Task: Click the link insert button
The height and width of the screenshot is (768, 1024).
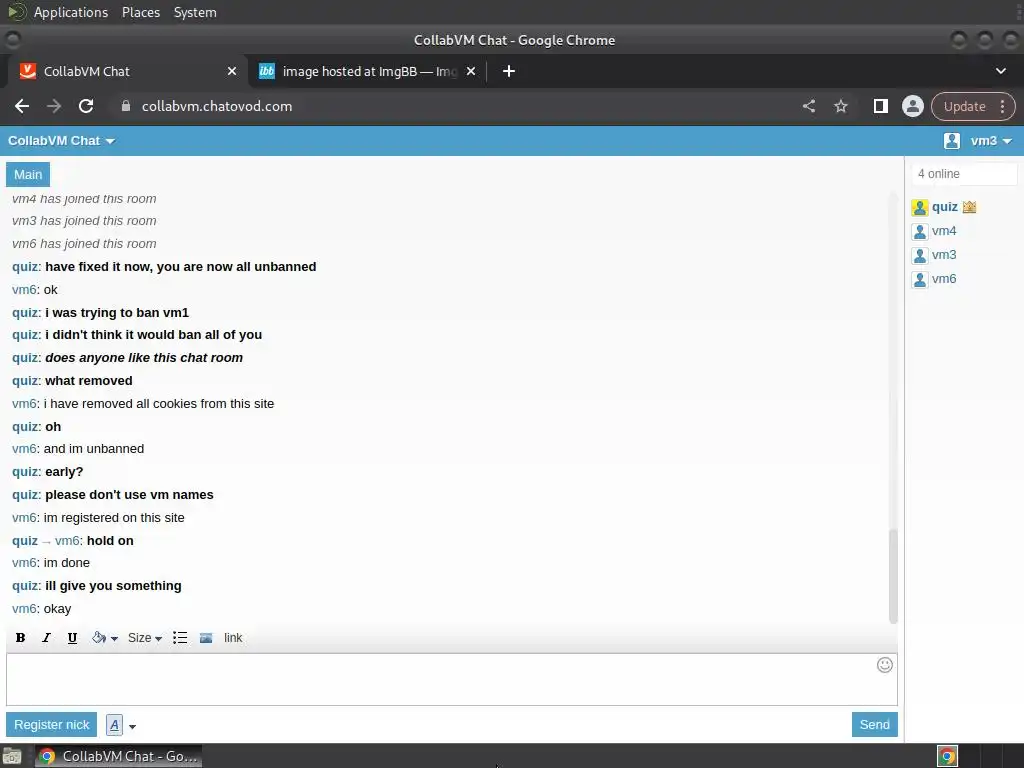Action: point(233,638)
